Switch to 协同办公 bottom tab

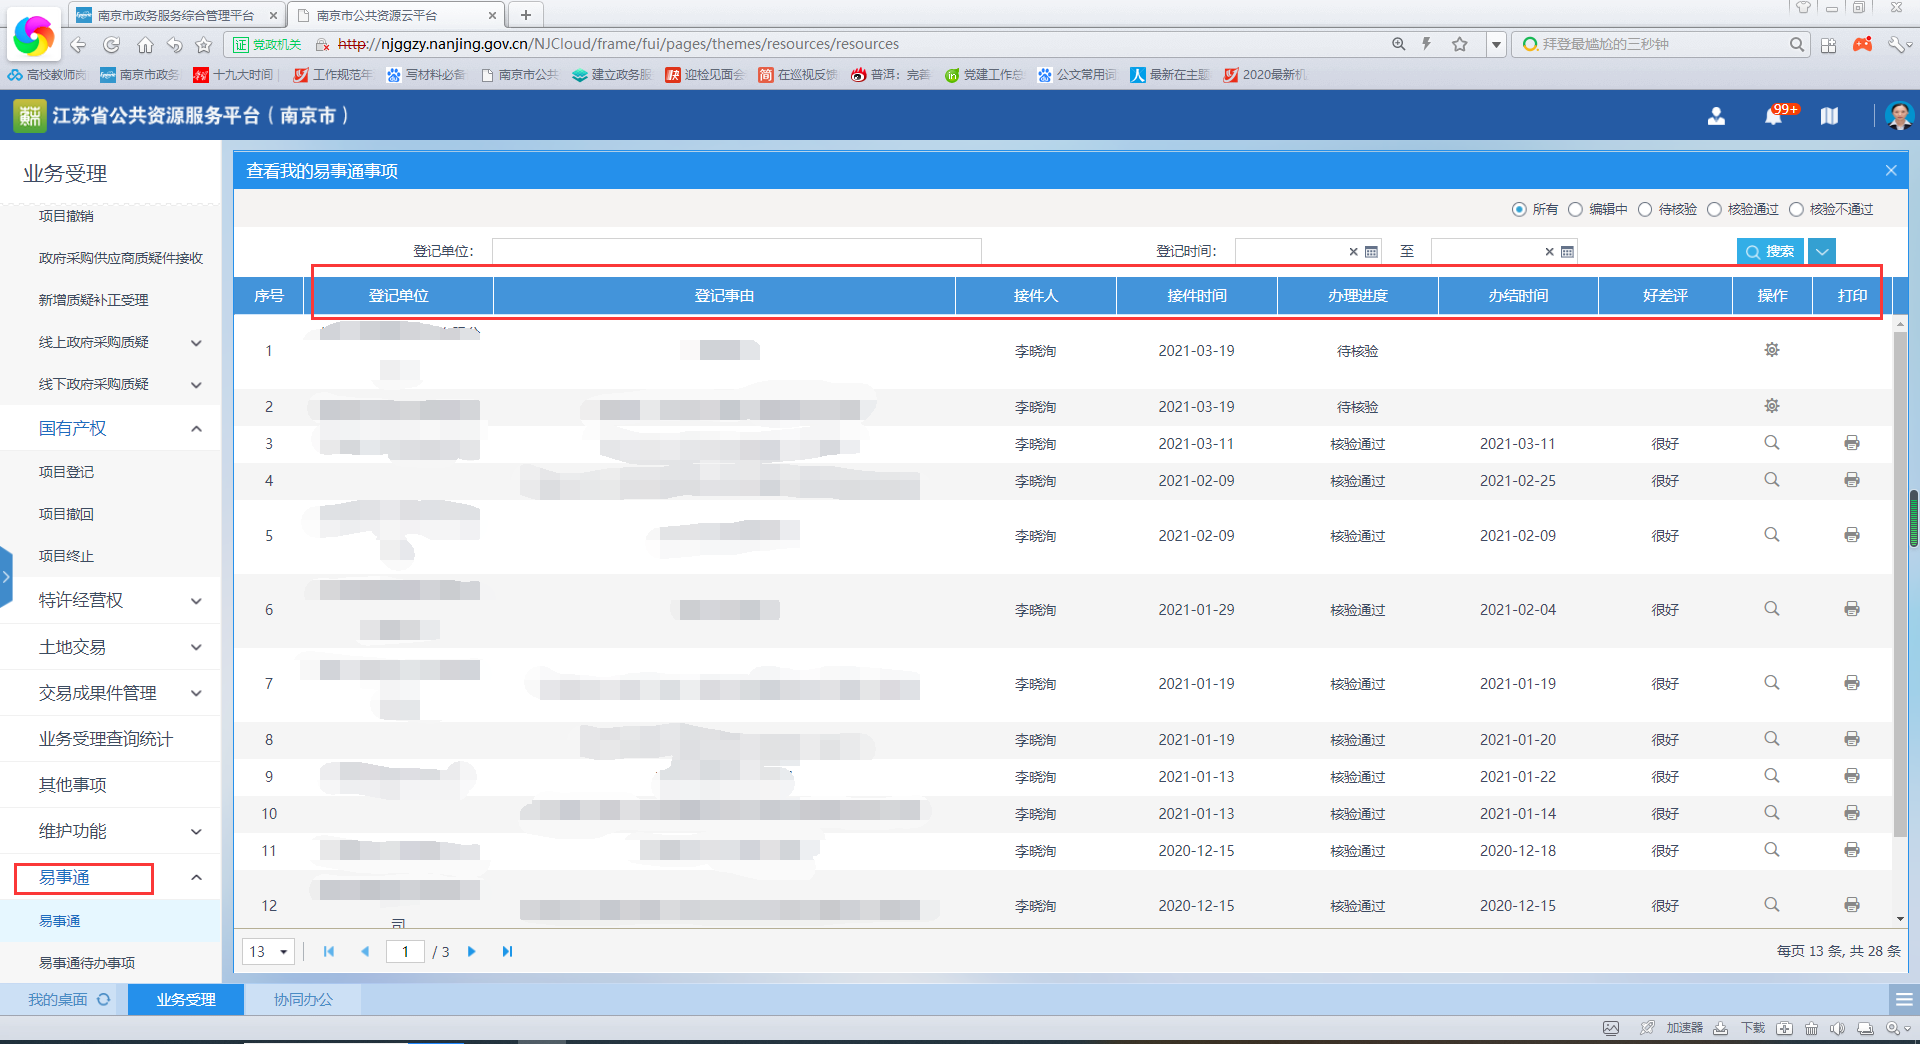point(303,999)
